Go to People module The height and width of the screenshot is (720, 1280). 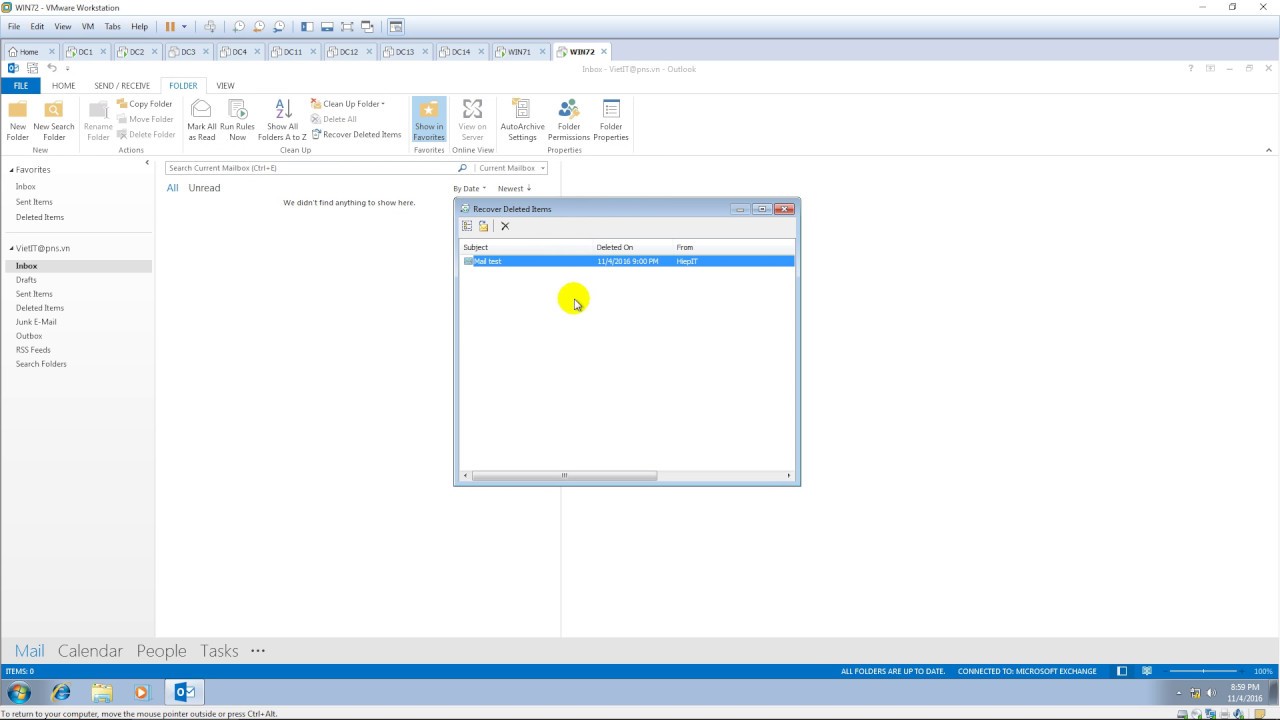[161, 651]
